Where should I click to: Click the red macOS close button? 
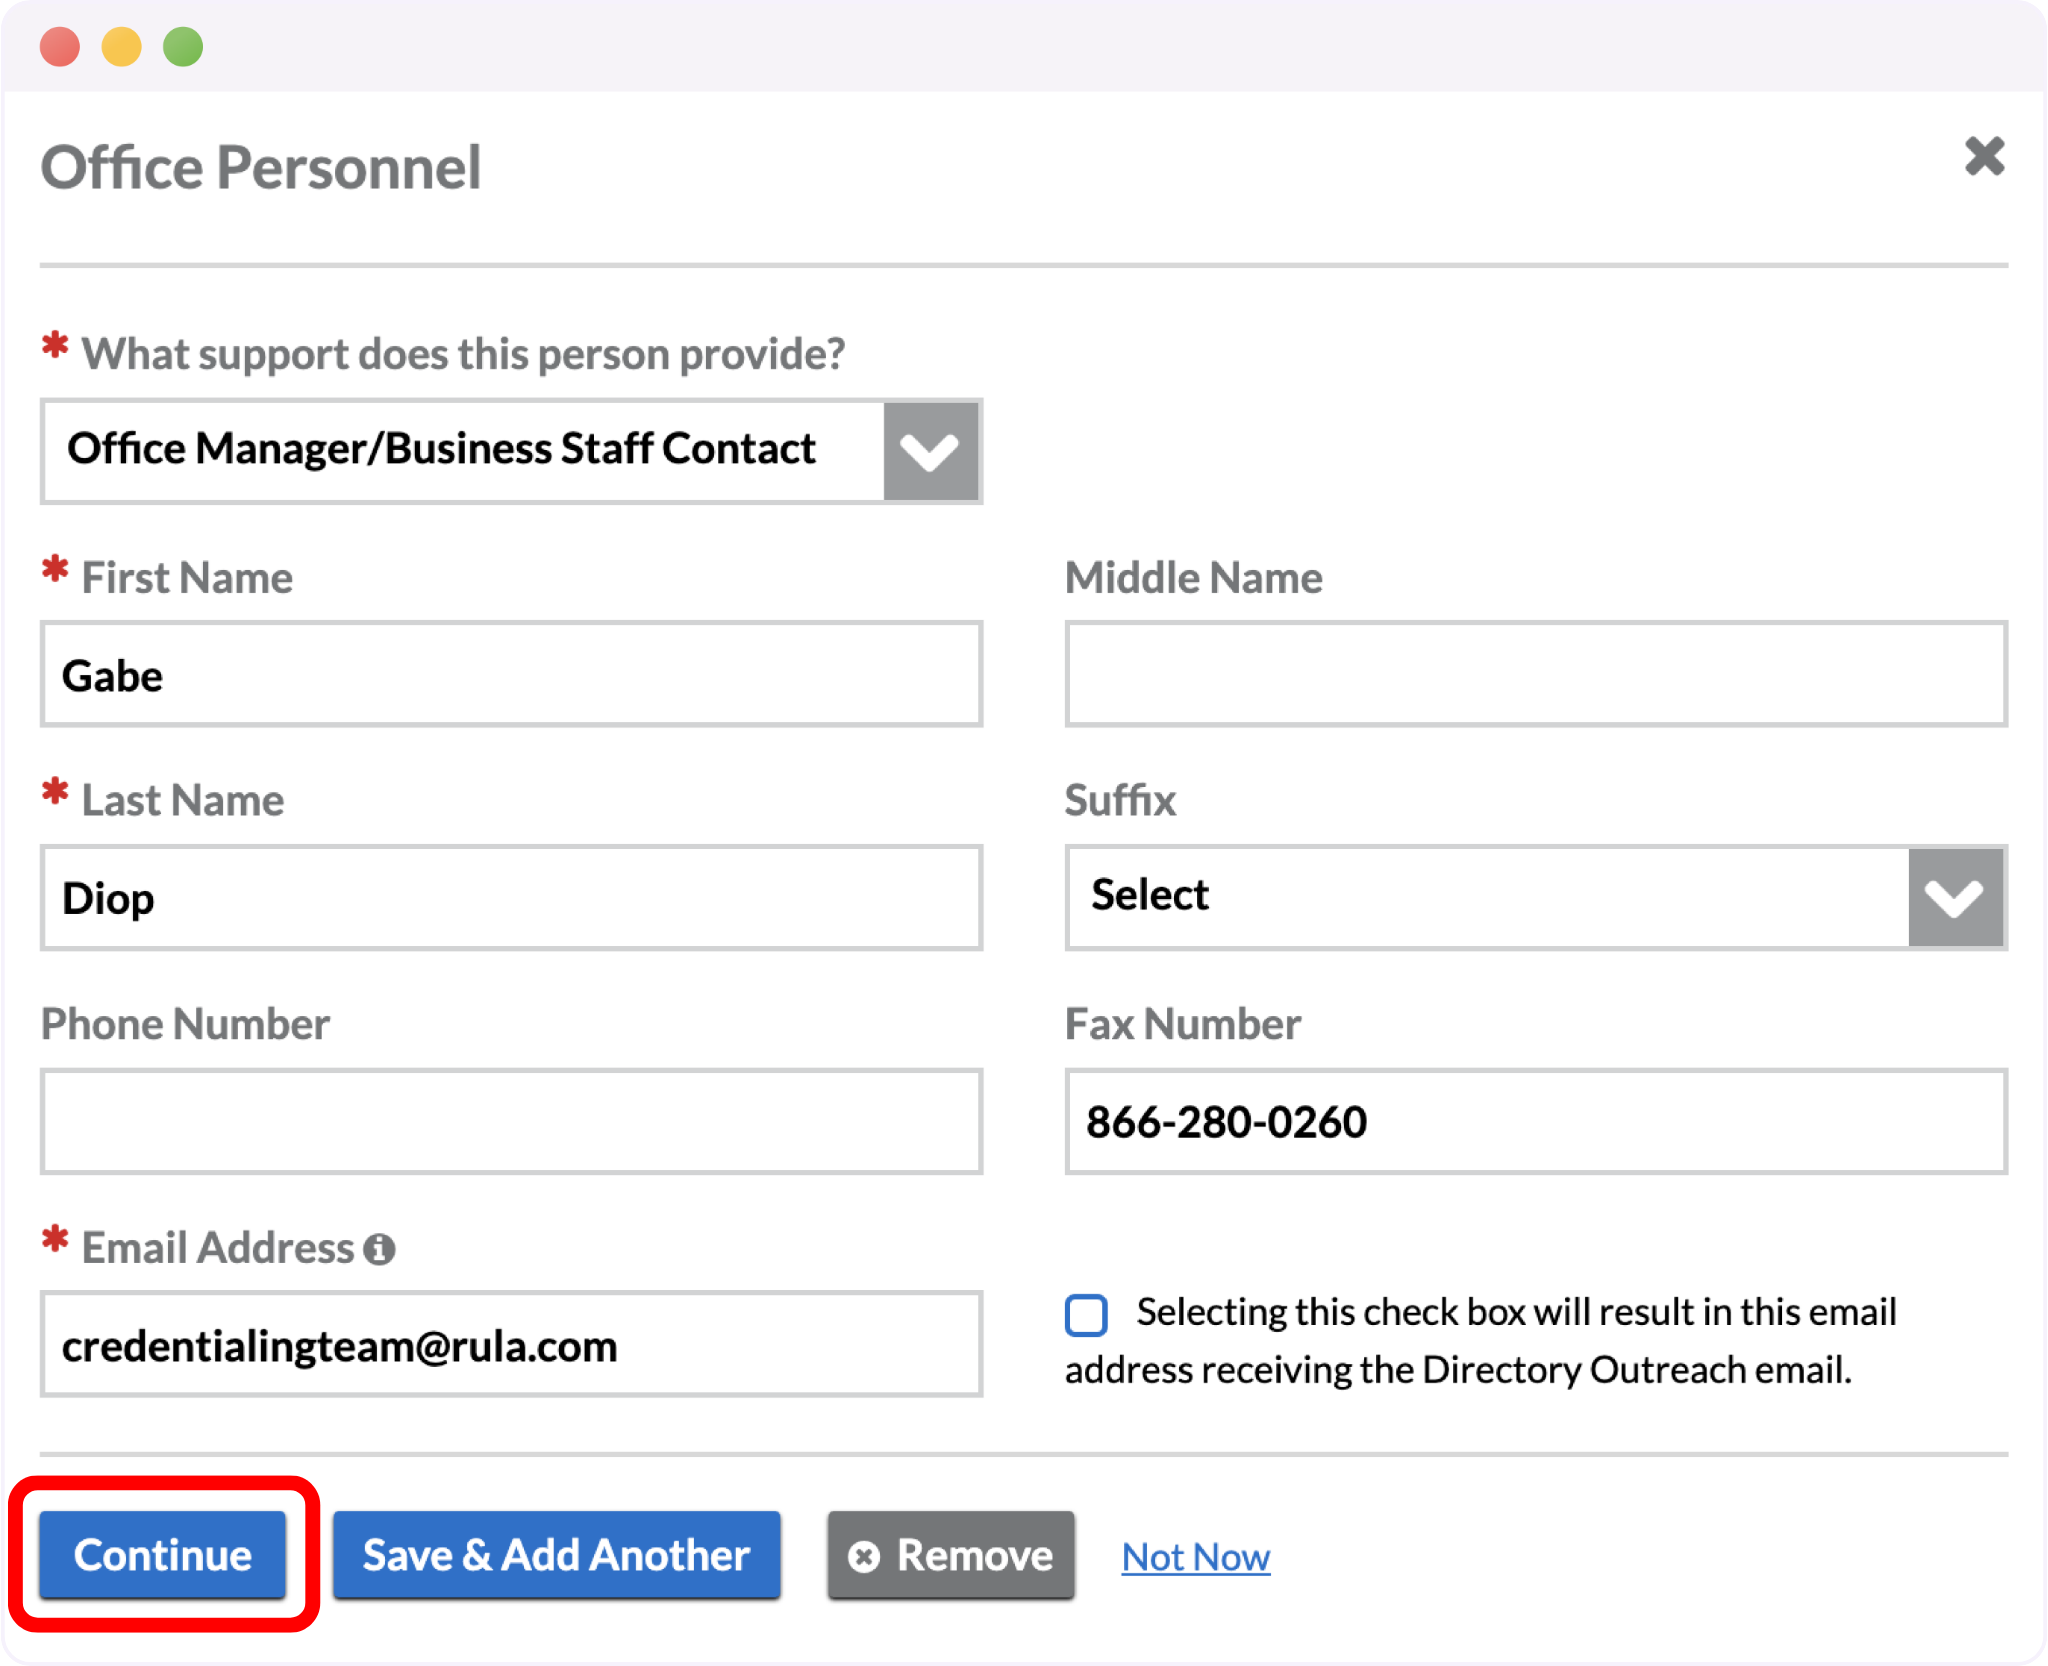(60, 47)
